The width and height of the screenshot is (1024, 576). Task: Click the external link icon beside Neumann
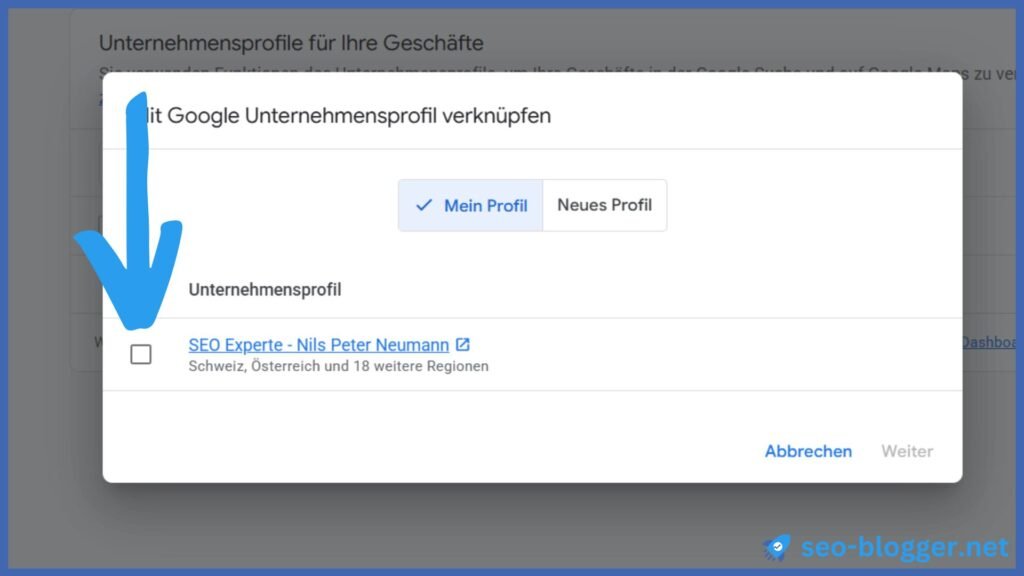[x=462, y=344]
